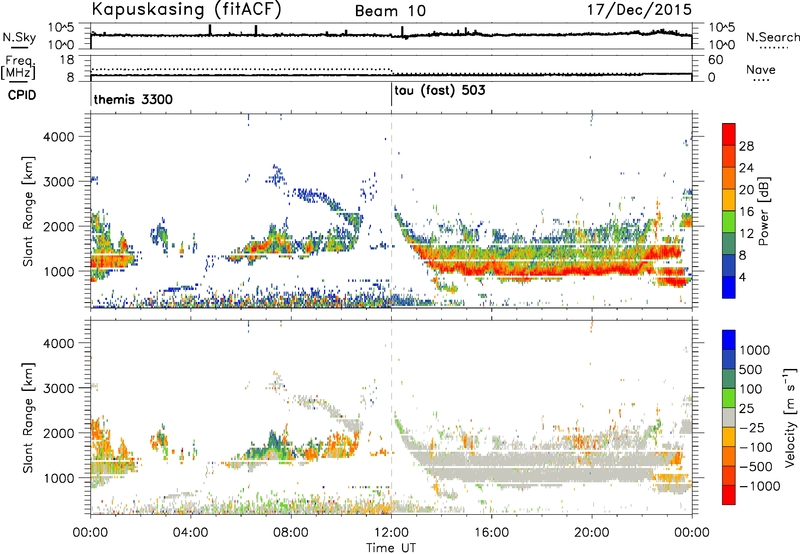Image resolution: width=800 pixels, height=554 pixels.
Task: Click '2000' on the velocity panel axis
Action: pos(58,433)
